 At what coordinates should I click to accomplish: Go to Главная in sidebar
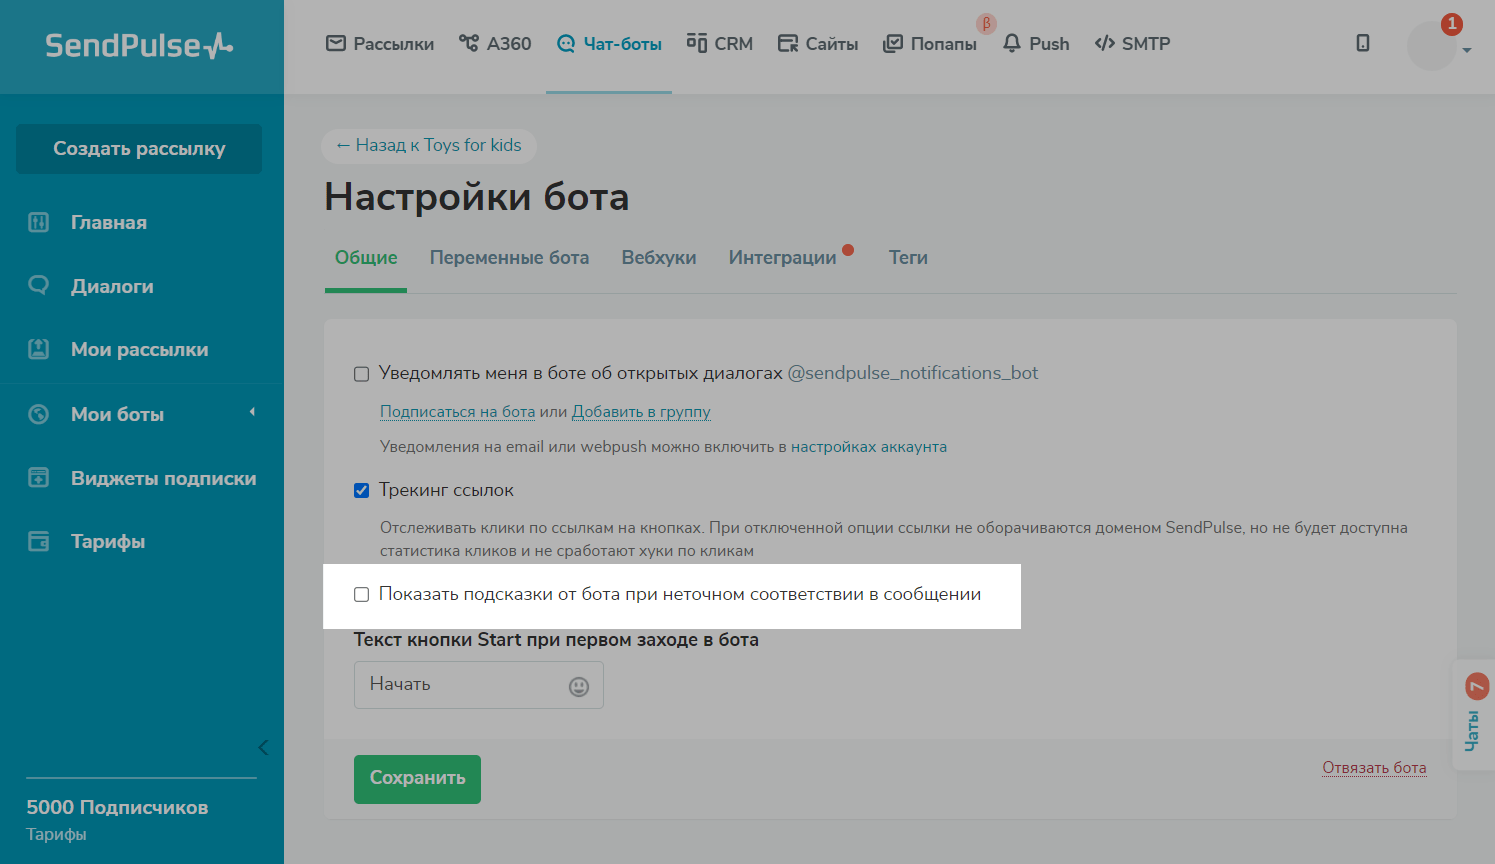coord(108,222)
